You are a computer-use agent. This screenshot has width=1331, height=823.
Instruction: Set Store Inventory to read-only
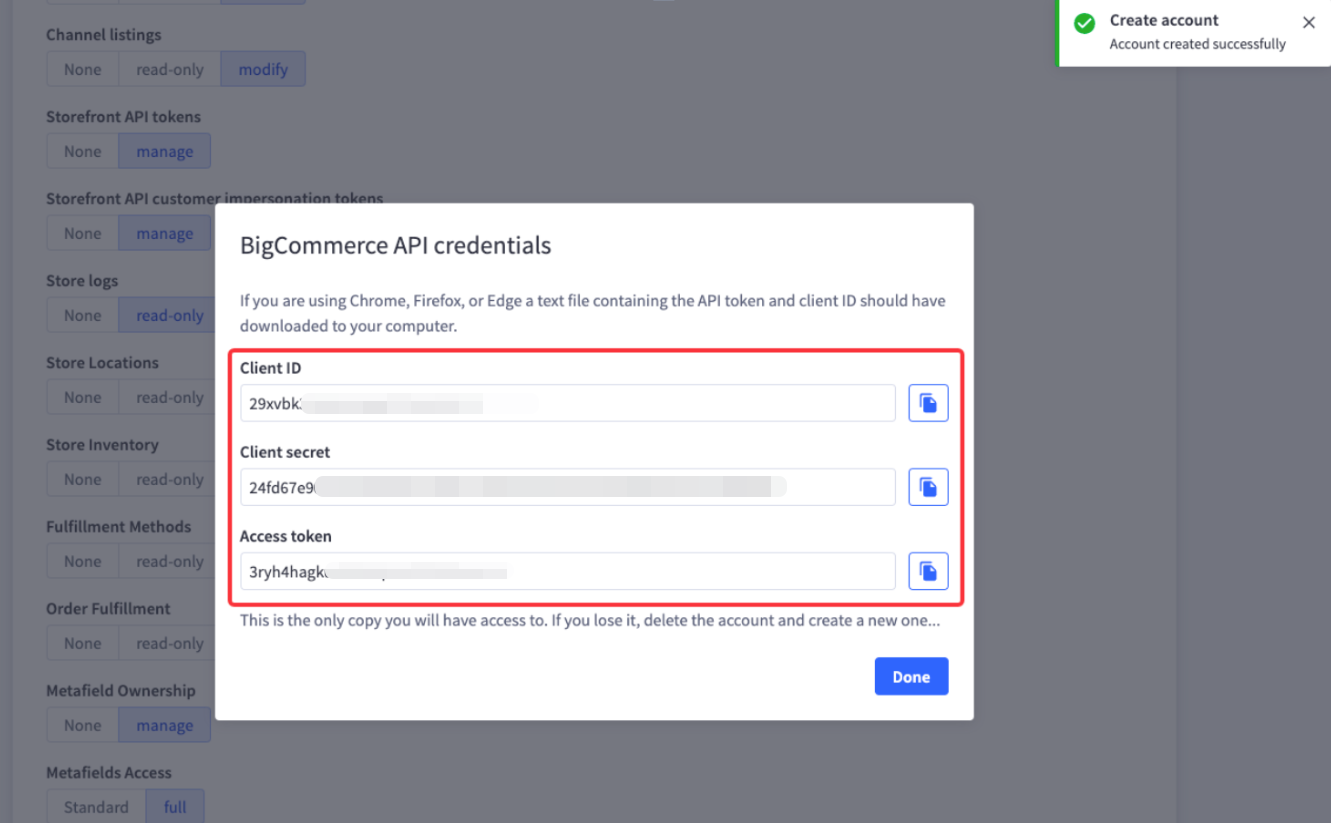tap(168, 479)
